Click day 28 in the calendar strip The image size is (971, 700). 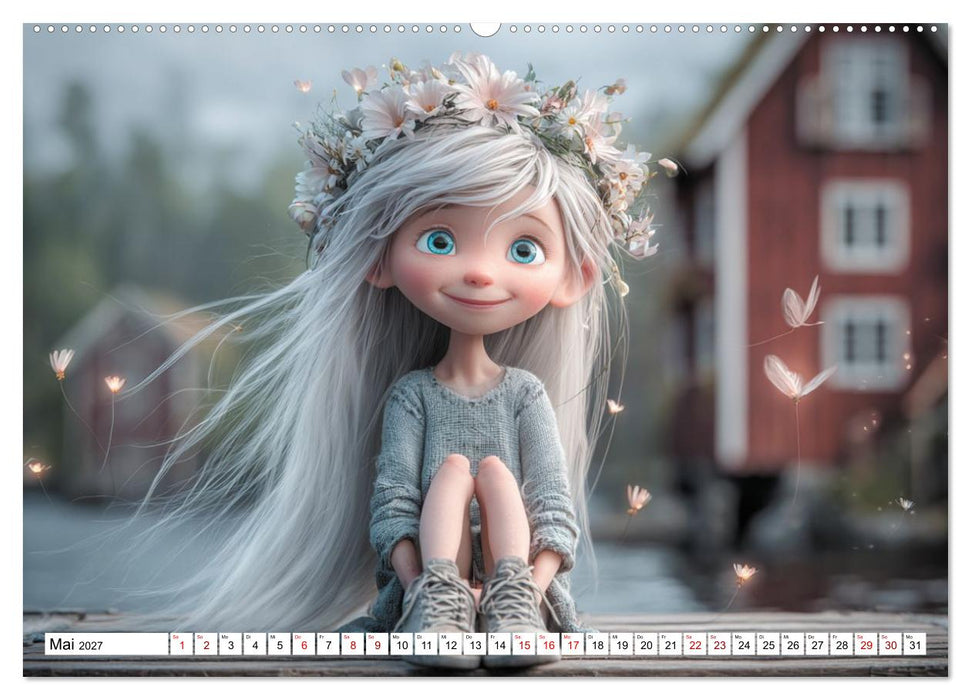842,644
